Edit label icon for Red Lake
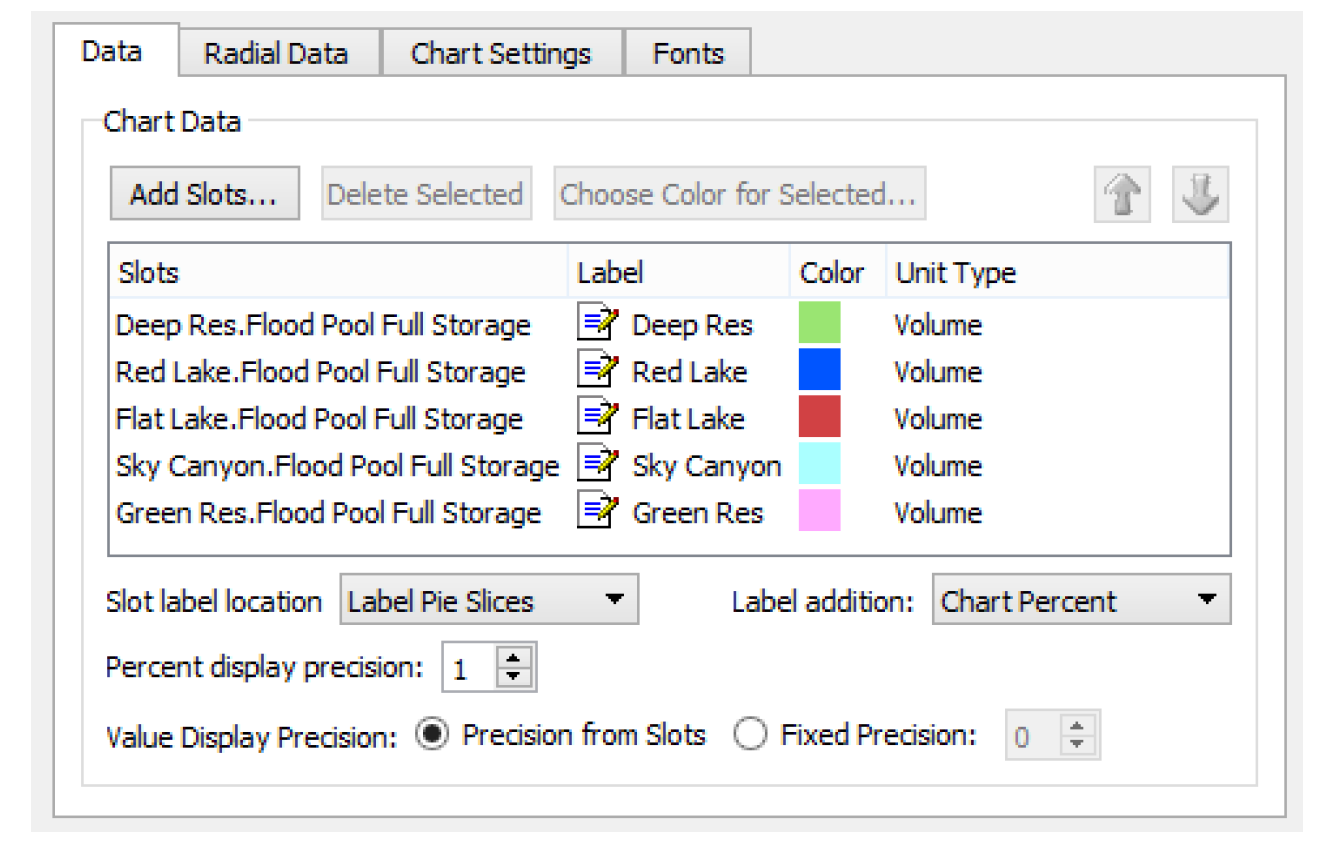Image resolution: width=1324 pixels, height=842 pixels. [598, 371]
